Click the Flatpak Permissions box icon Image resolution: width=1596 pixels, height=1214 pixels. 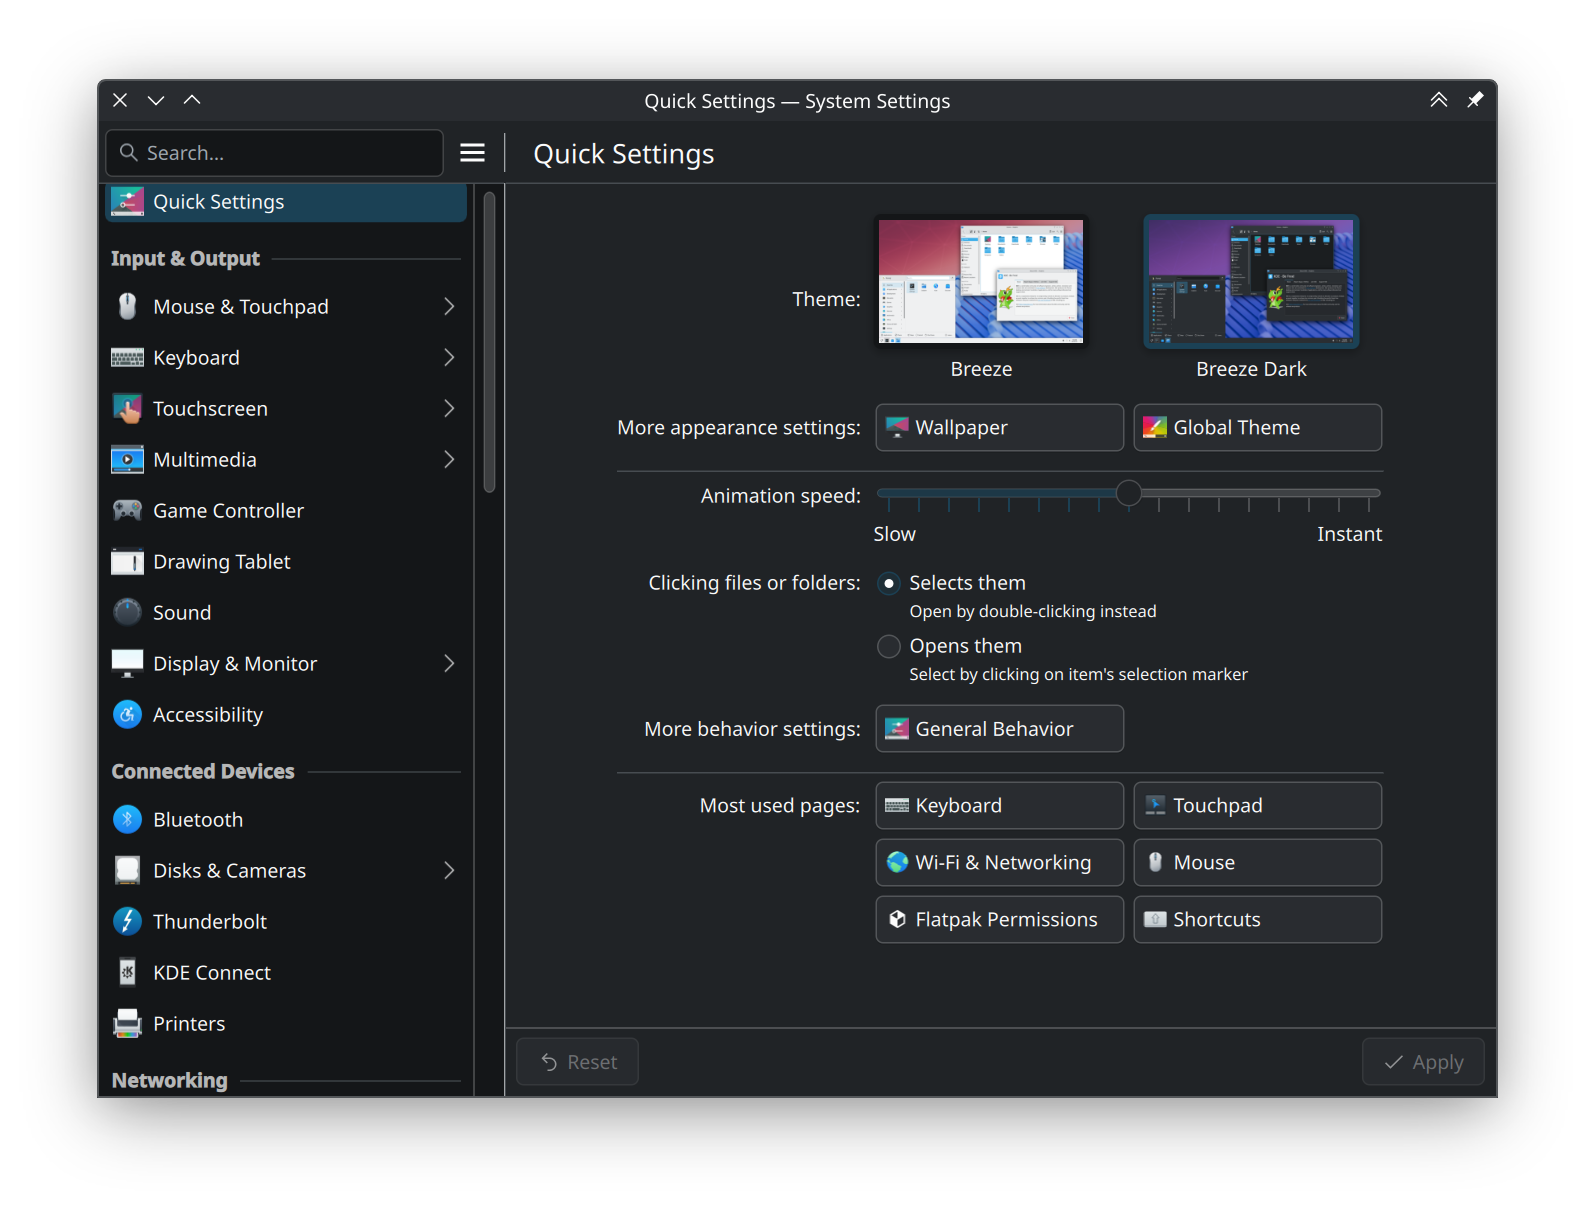coord(897,919)
